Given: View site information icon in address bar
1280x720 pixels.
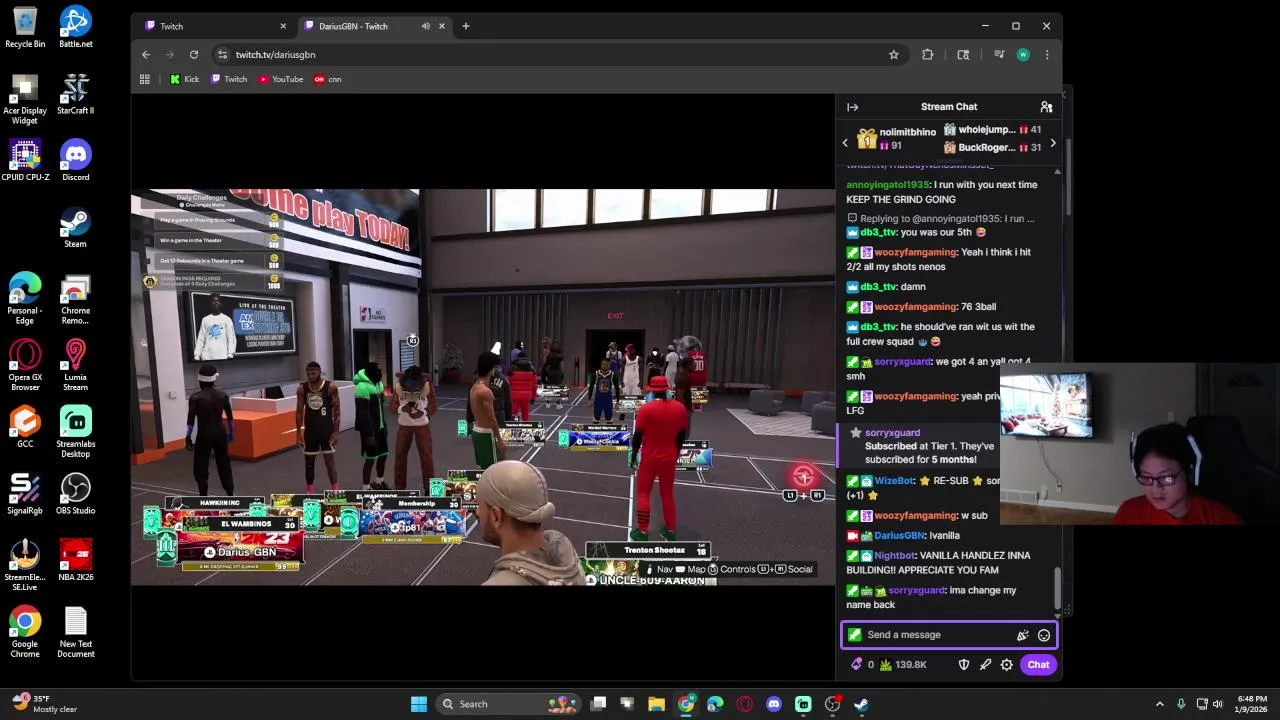Looking at the screenshot, I should pos(222,54).
